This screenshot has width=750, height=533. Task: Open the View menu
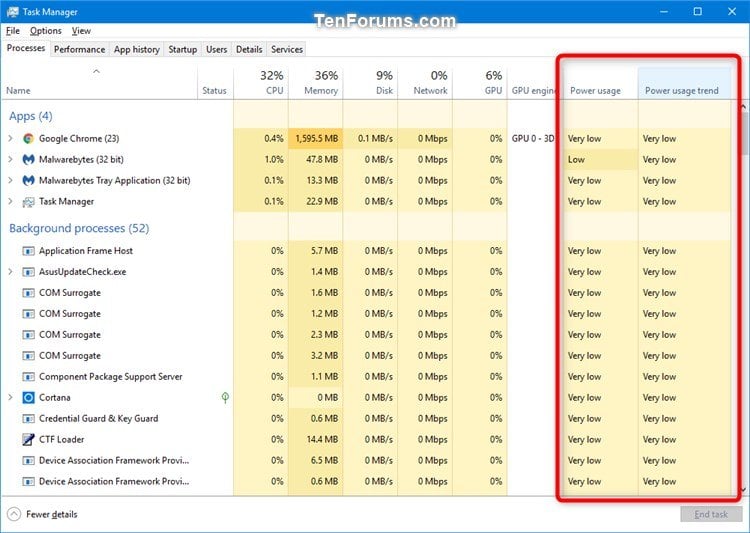click(x=81, y=31)
